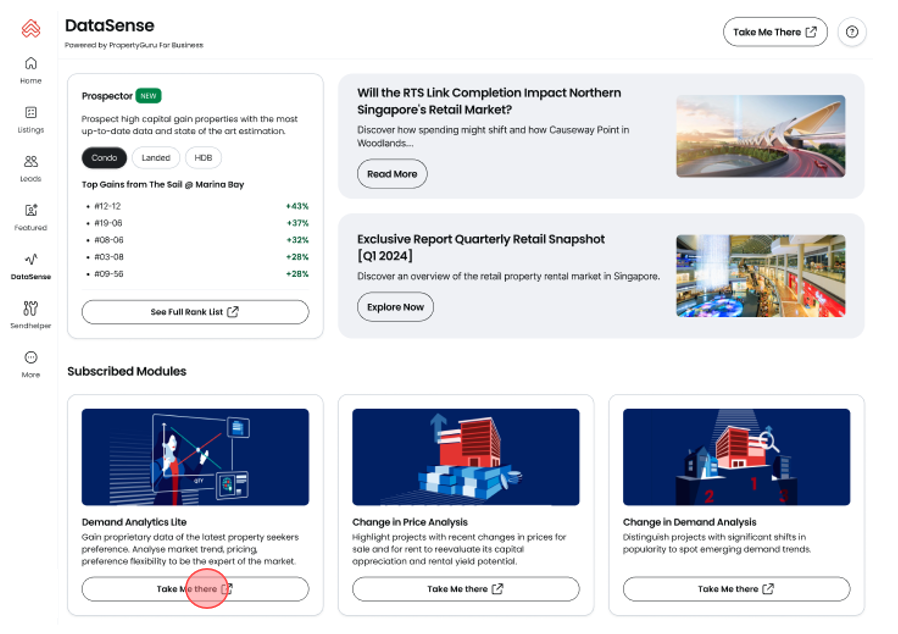This screenshot has height=634, width=898.
Task: Click the RTS Link article headline
Action: point(489,101)
